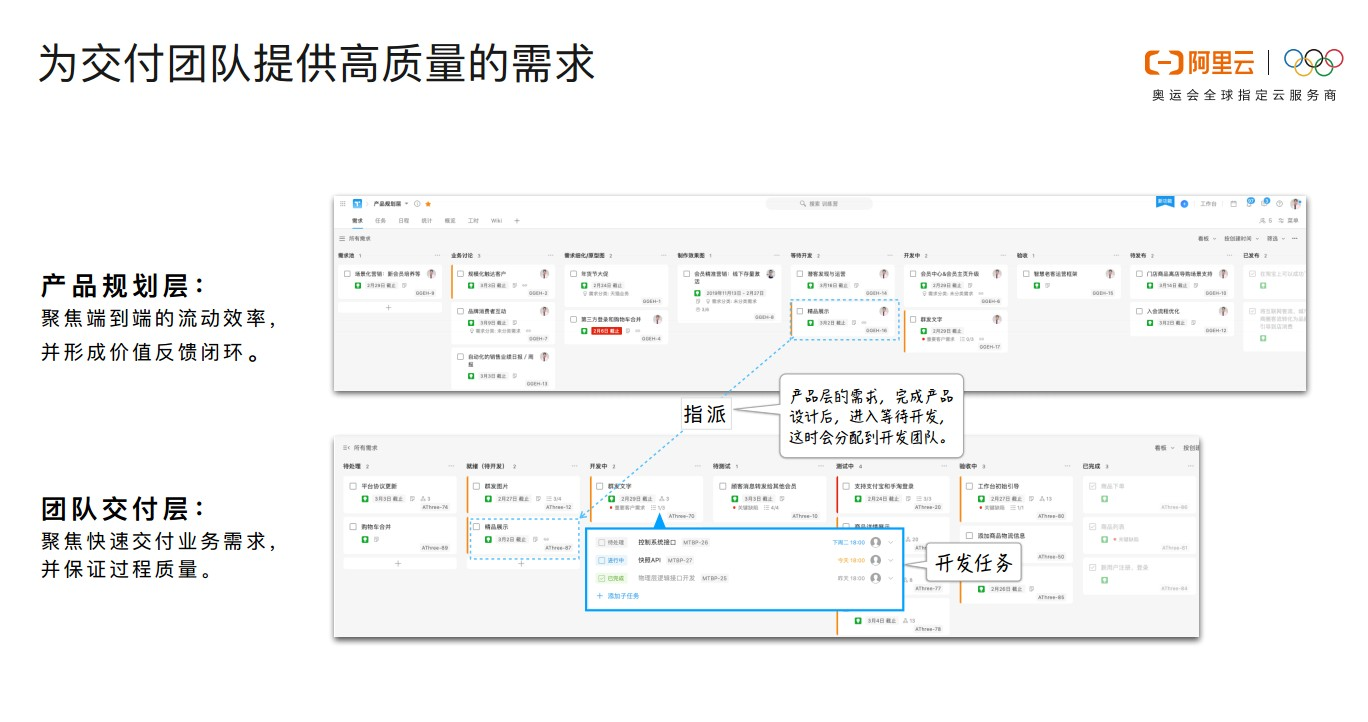
Task: Click the star icon to unfavorite 产品规划图 project
Action: pyautogui.click(x=428, y=203)
